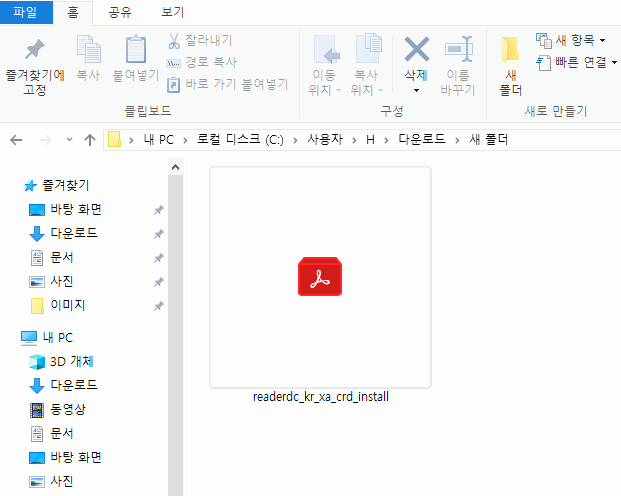Switch to the 홈 ribbon tab

coord(73,12)
